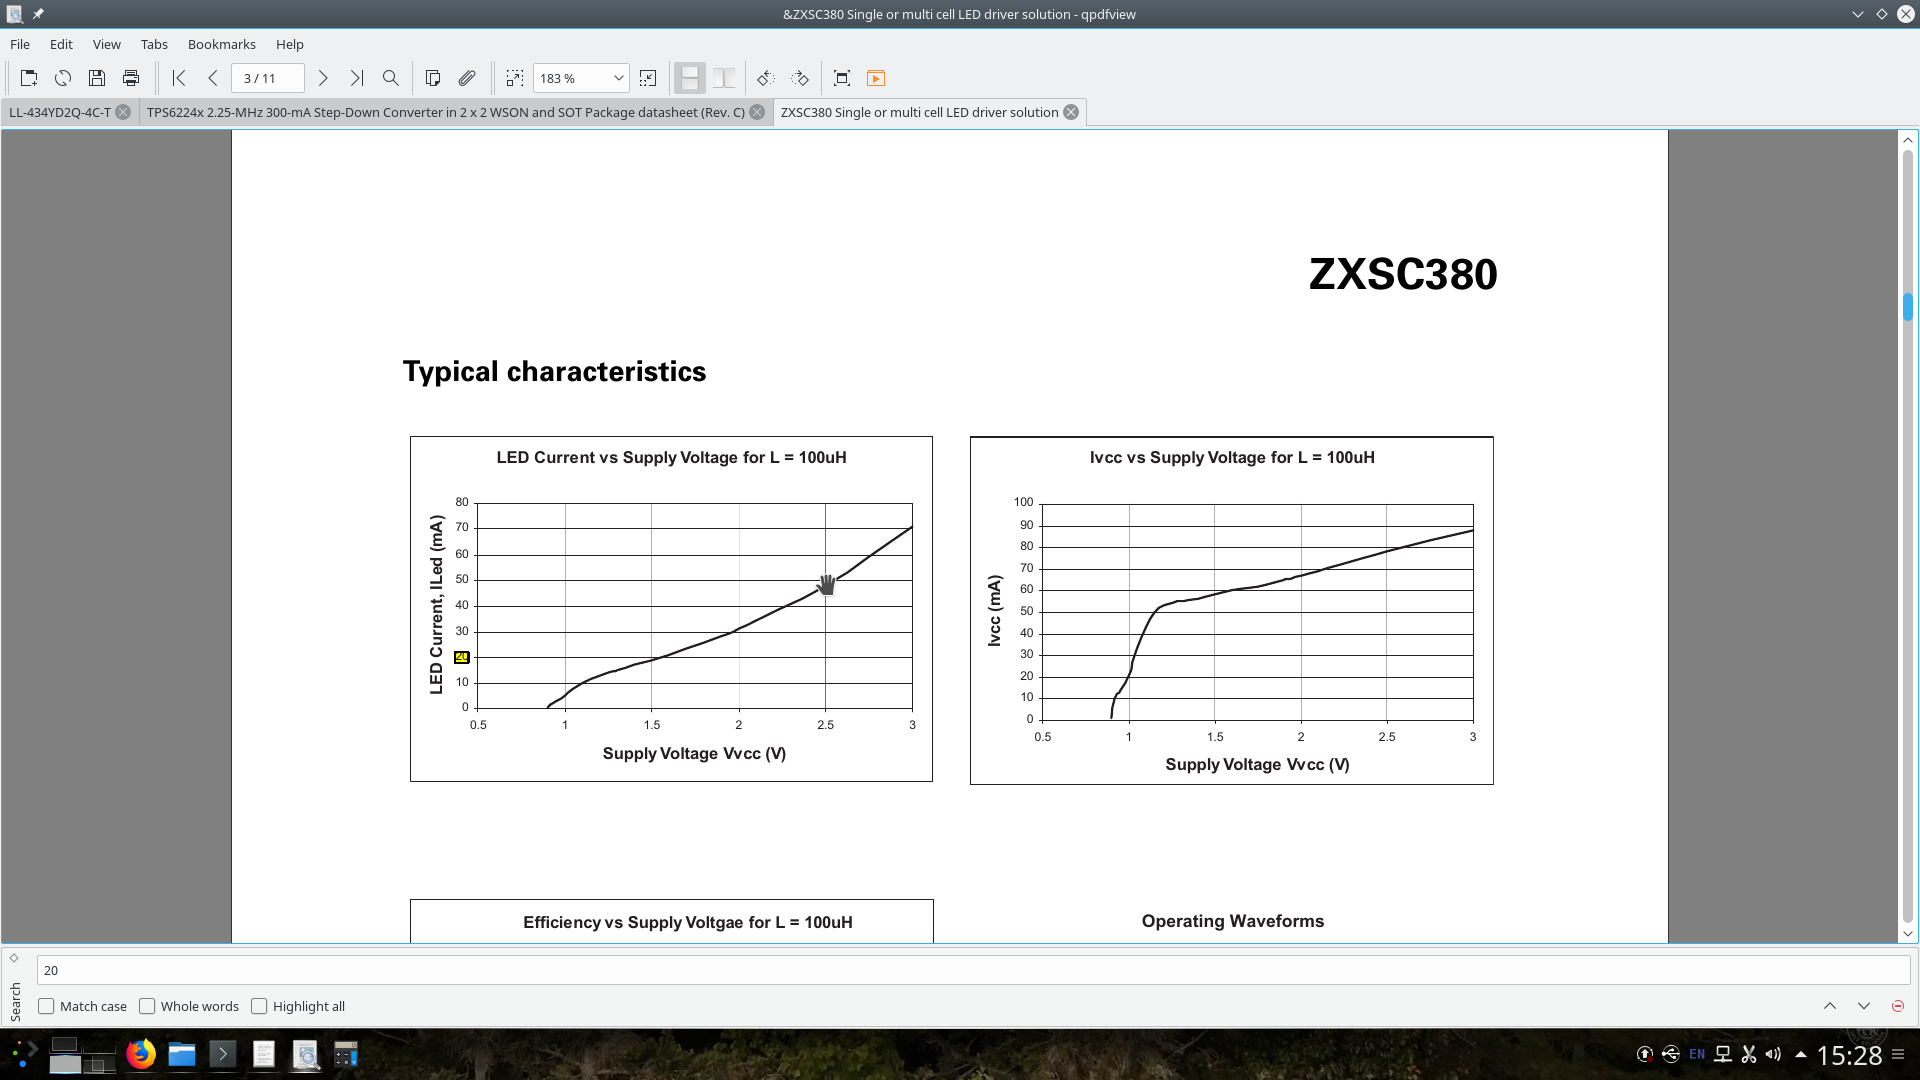Click the Typical characteristics heading
Image resolution: width=1920 pixels, height=1080 pixels.
(554, 372)
